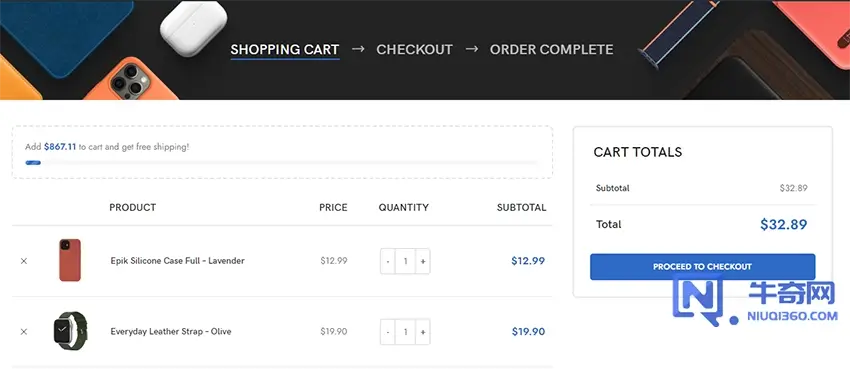Click the free shipping progress bar

[x=281, y=163]
